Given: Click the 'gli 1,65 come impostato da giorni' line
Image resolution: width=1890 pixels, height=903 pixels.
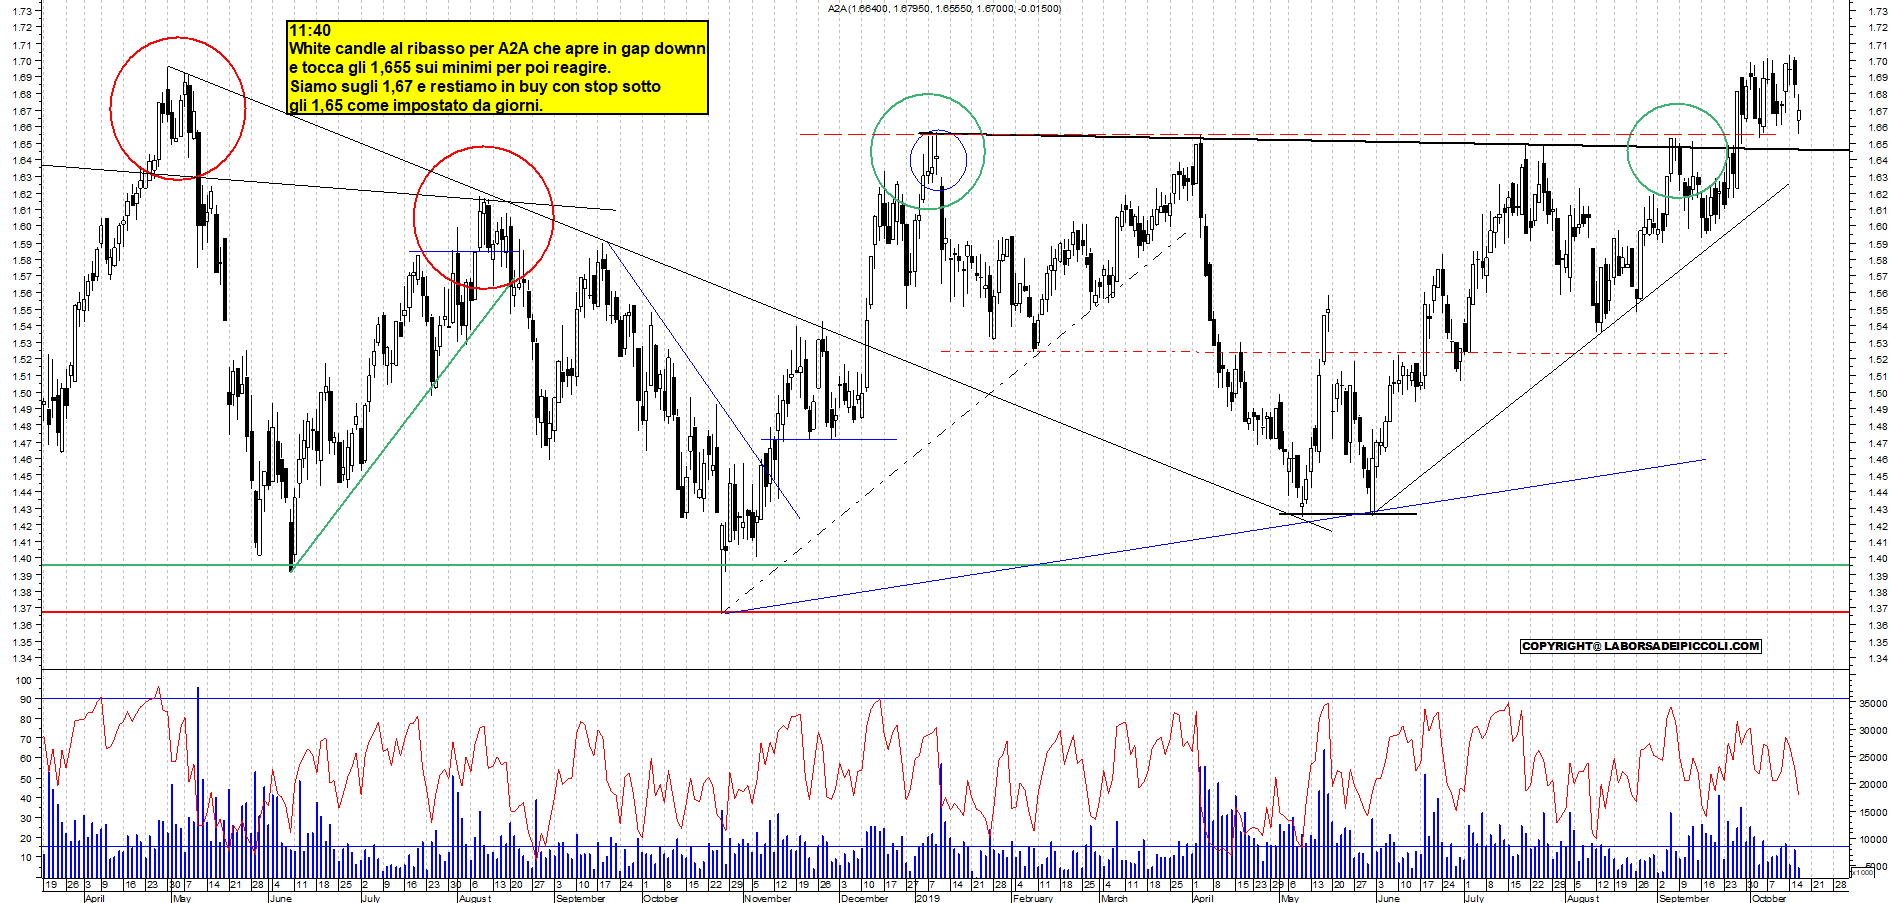Looking at the screenshot, I should click(x=416, y=105).
